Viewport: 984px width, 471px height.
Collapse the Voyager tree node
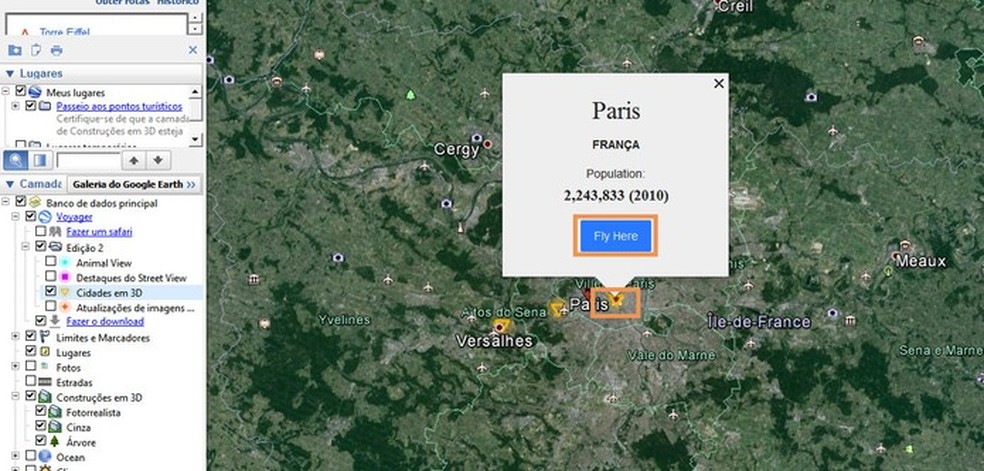coord(16,216)
